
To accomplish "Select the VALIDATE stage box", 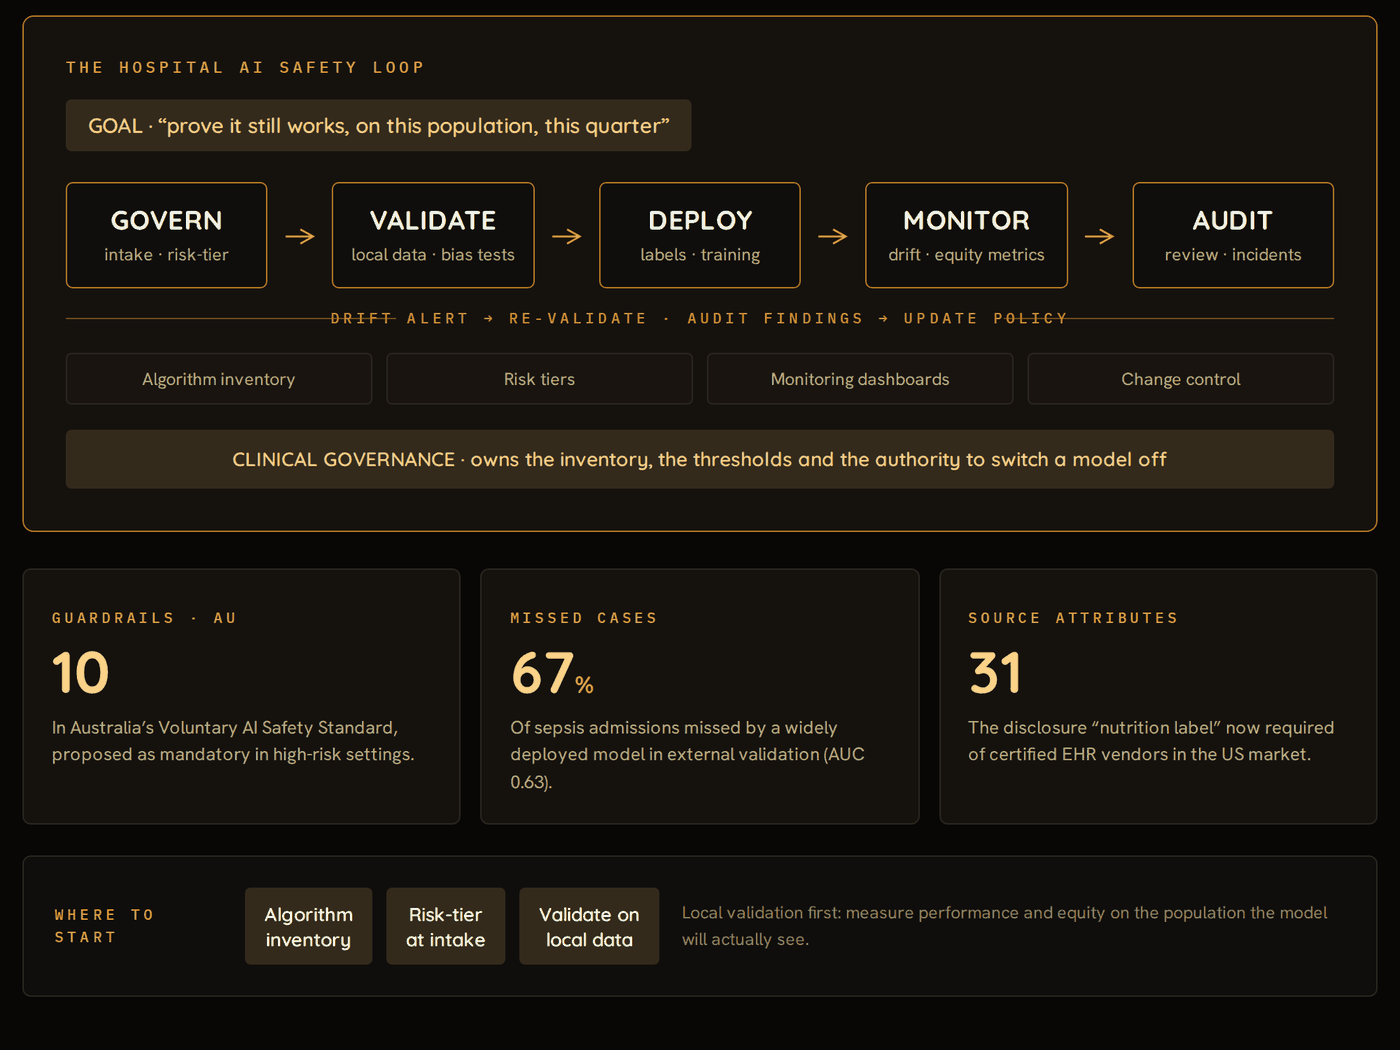I will point(433,235).
